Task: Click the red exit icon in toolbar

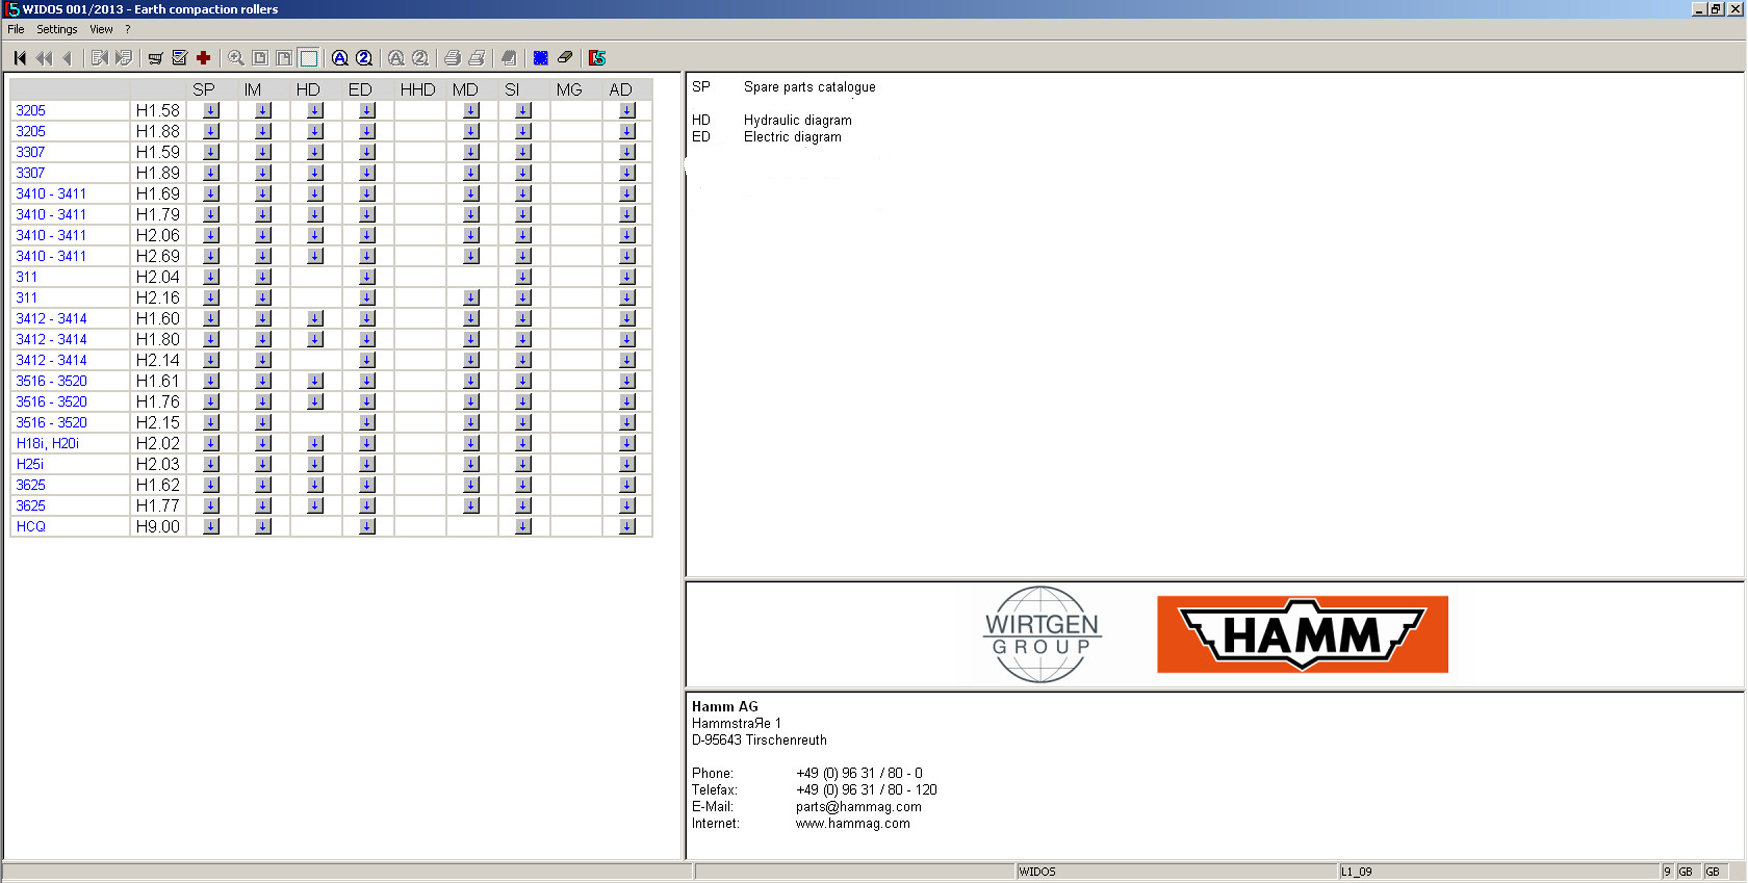Action: [598, 58]
